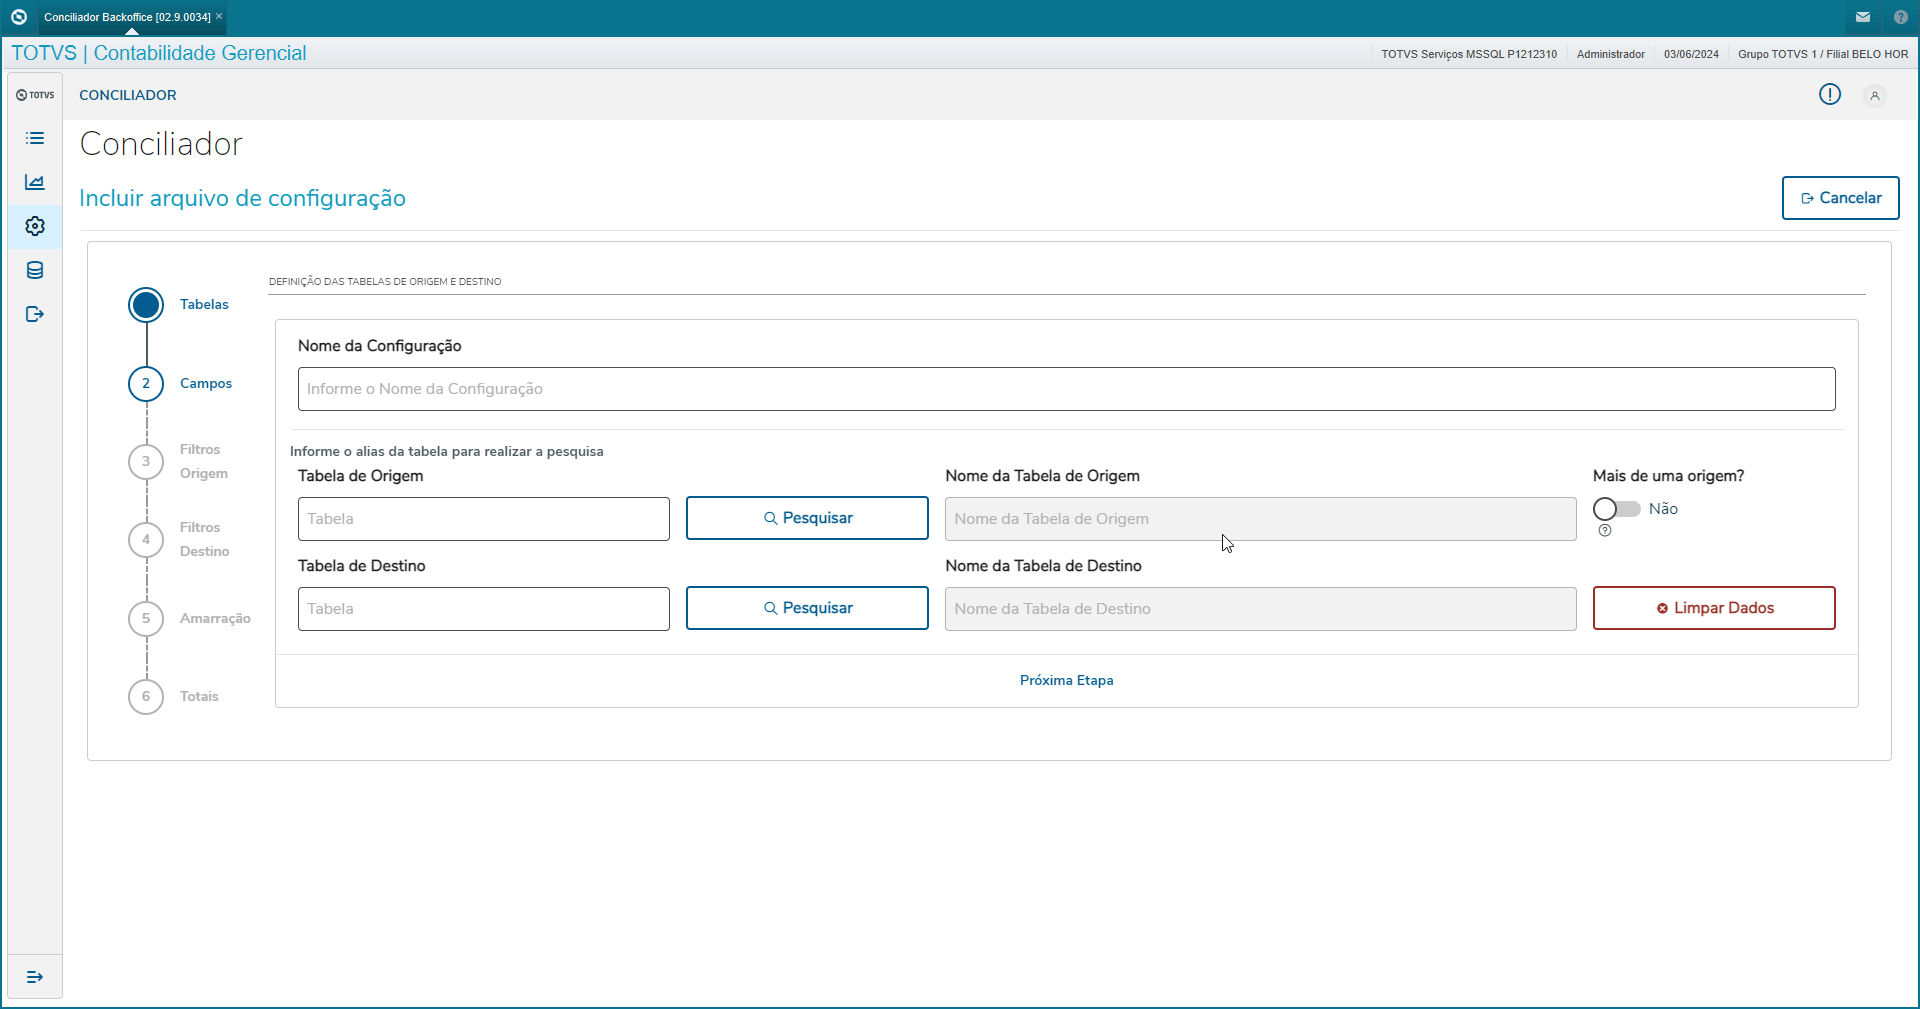Open the chart dashboard icon in sidebar

coord(35,182)
